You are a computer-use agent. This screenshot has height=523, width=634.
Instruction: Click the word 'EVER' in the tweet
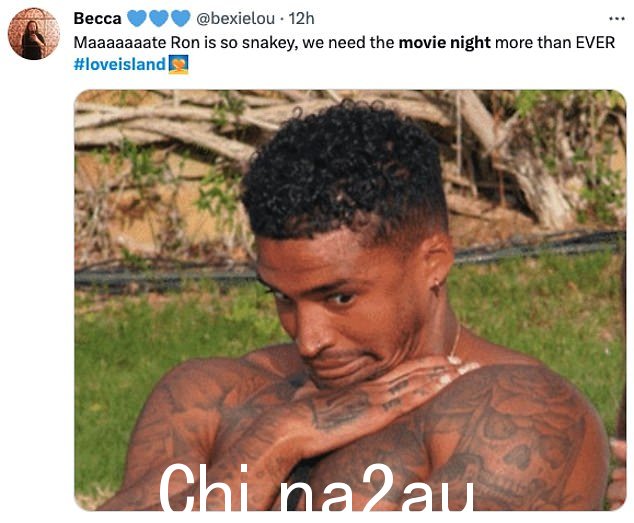(595, 42)
